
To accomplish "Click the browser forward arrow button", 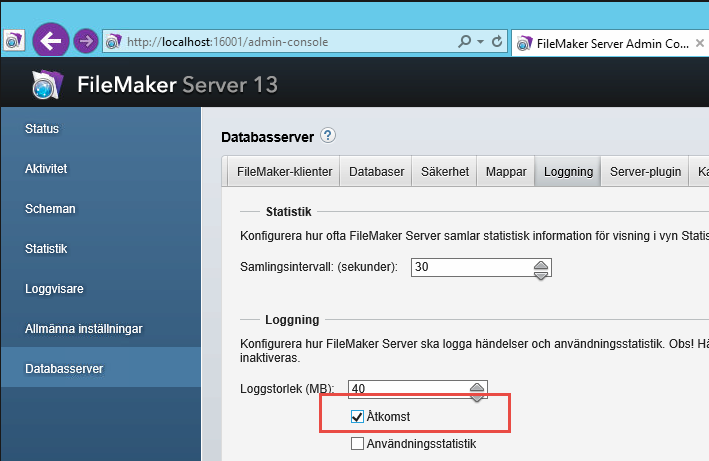I will (85, 42).
